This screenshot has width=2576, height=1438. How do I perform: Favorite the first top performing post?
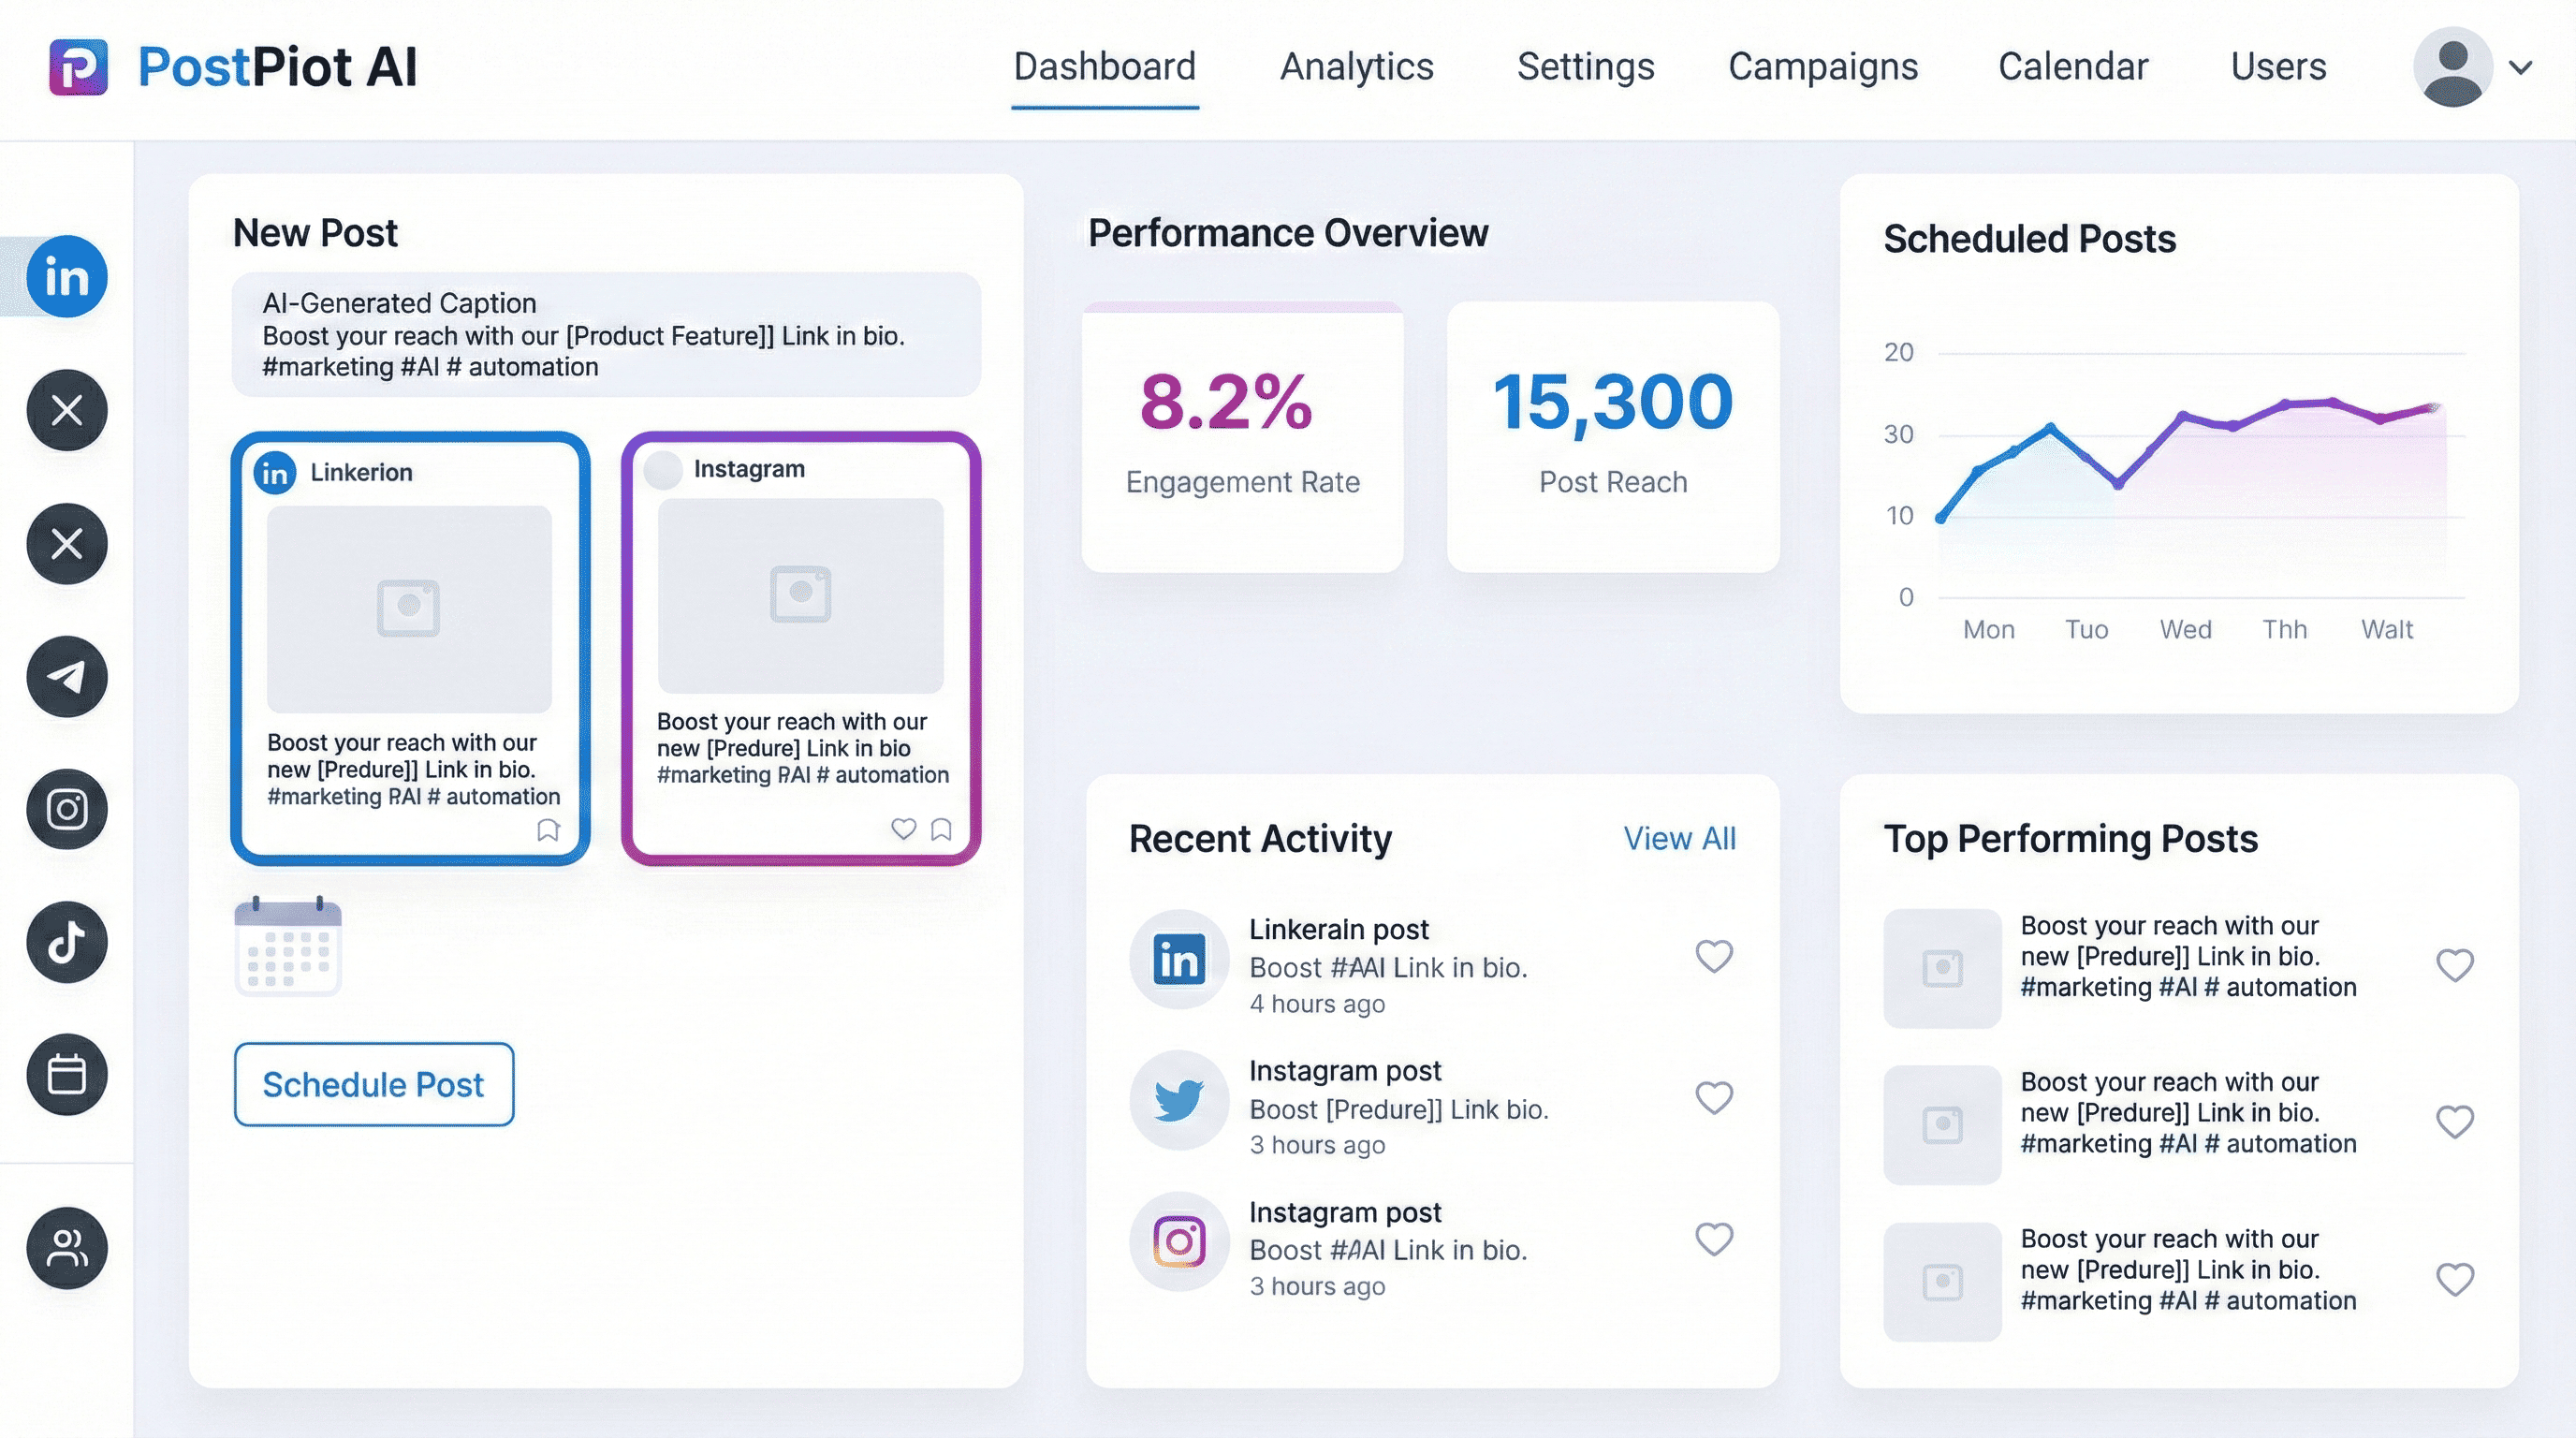point(2454,965)
